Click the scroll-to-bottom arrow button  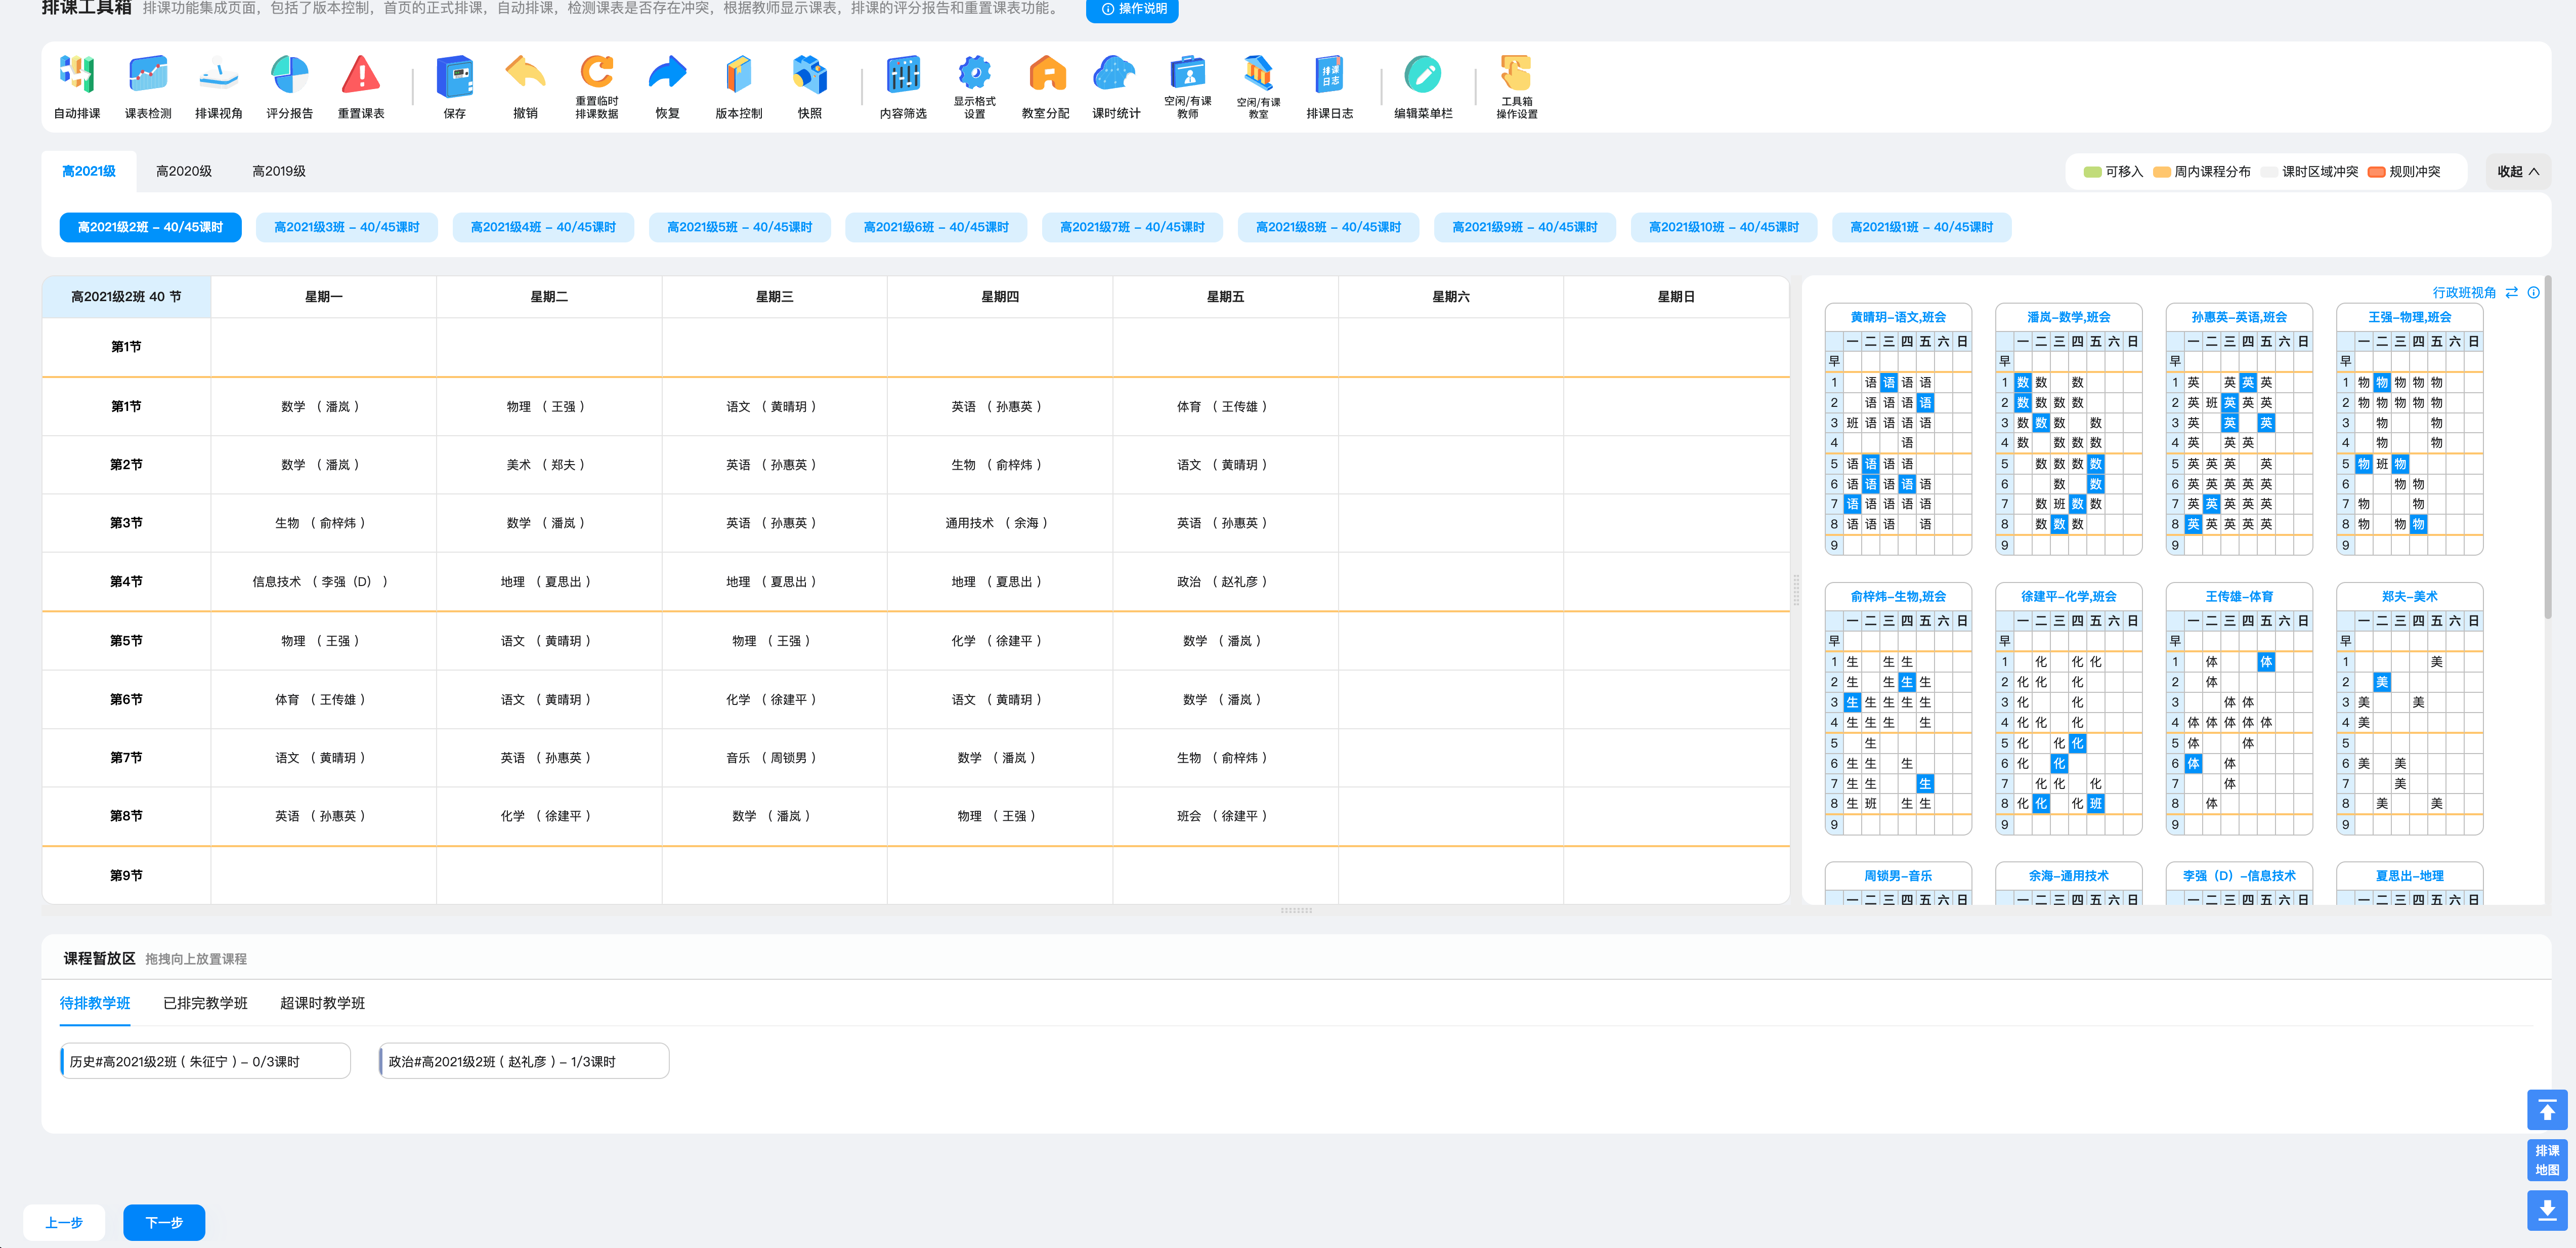point(2547,1210)
